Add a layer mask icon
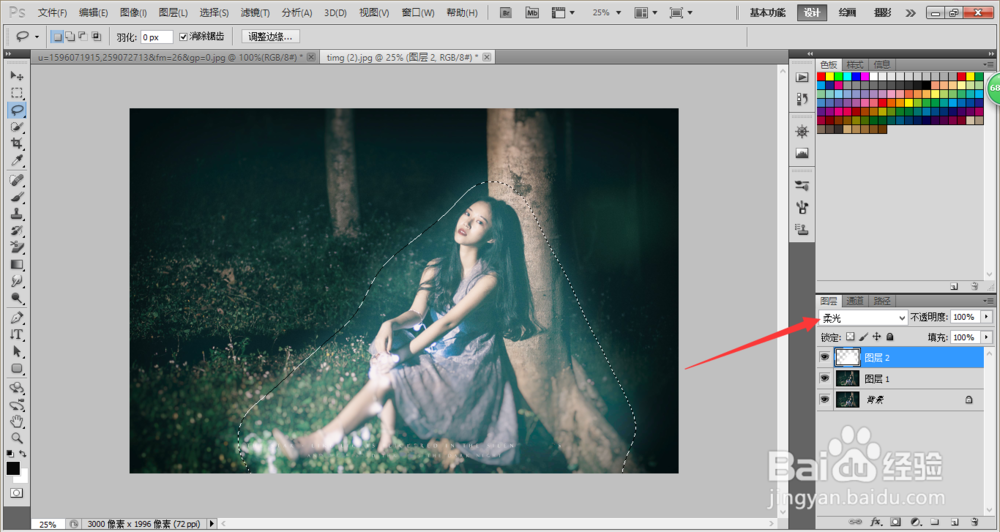The image size is (1000, 532). pyautogui.click(x=895, y=522)
